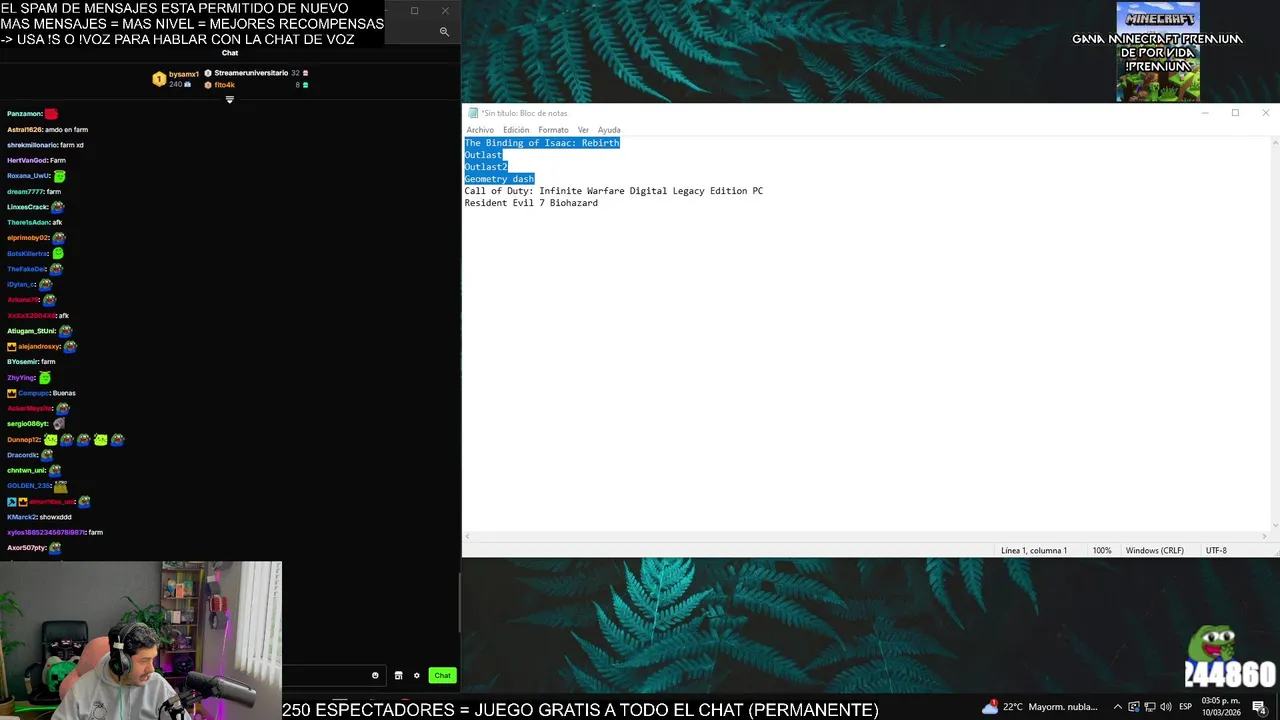Viewport: 1280px width, 720px height.
Task: Switch ESP input language indicator
Action: click(1184, 707)
